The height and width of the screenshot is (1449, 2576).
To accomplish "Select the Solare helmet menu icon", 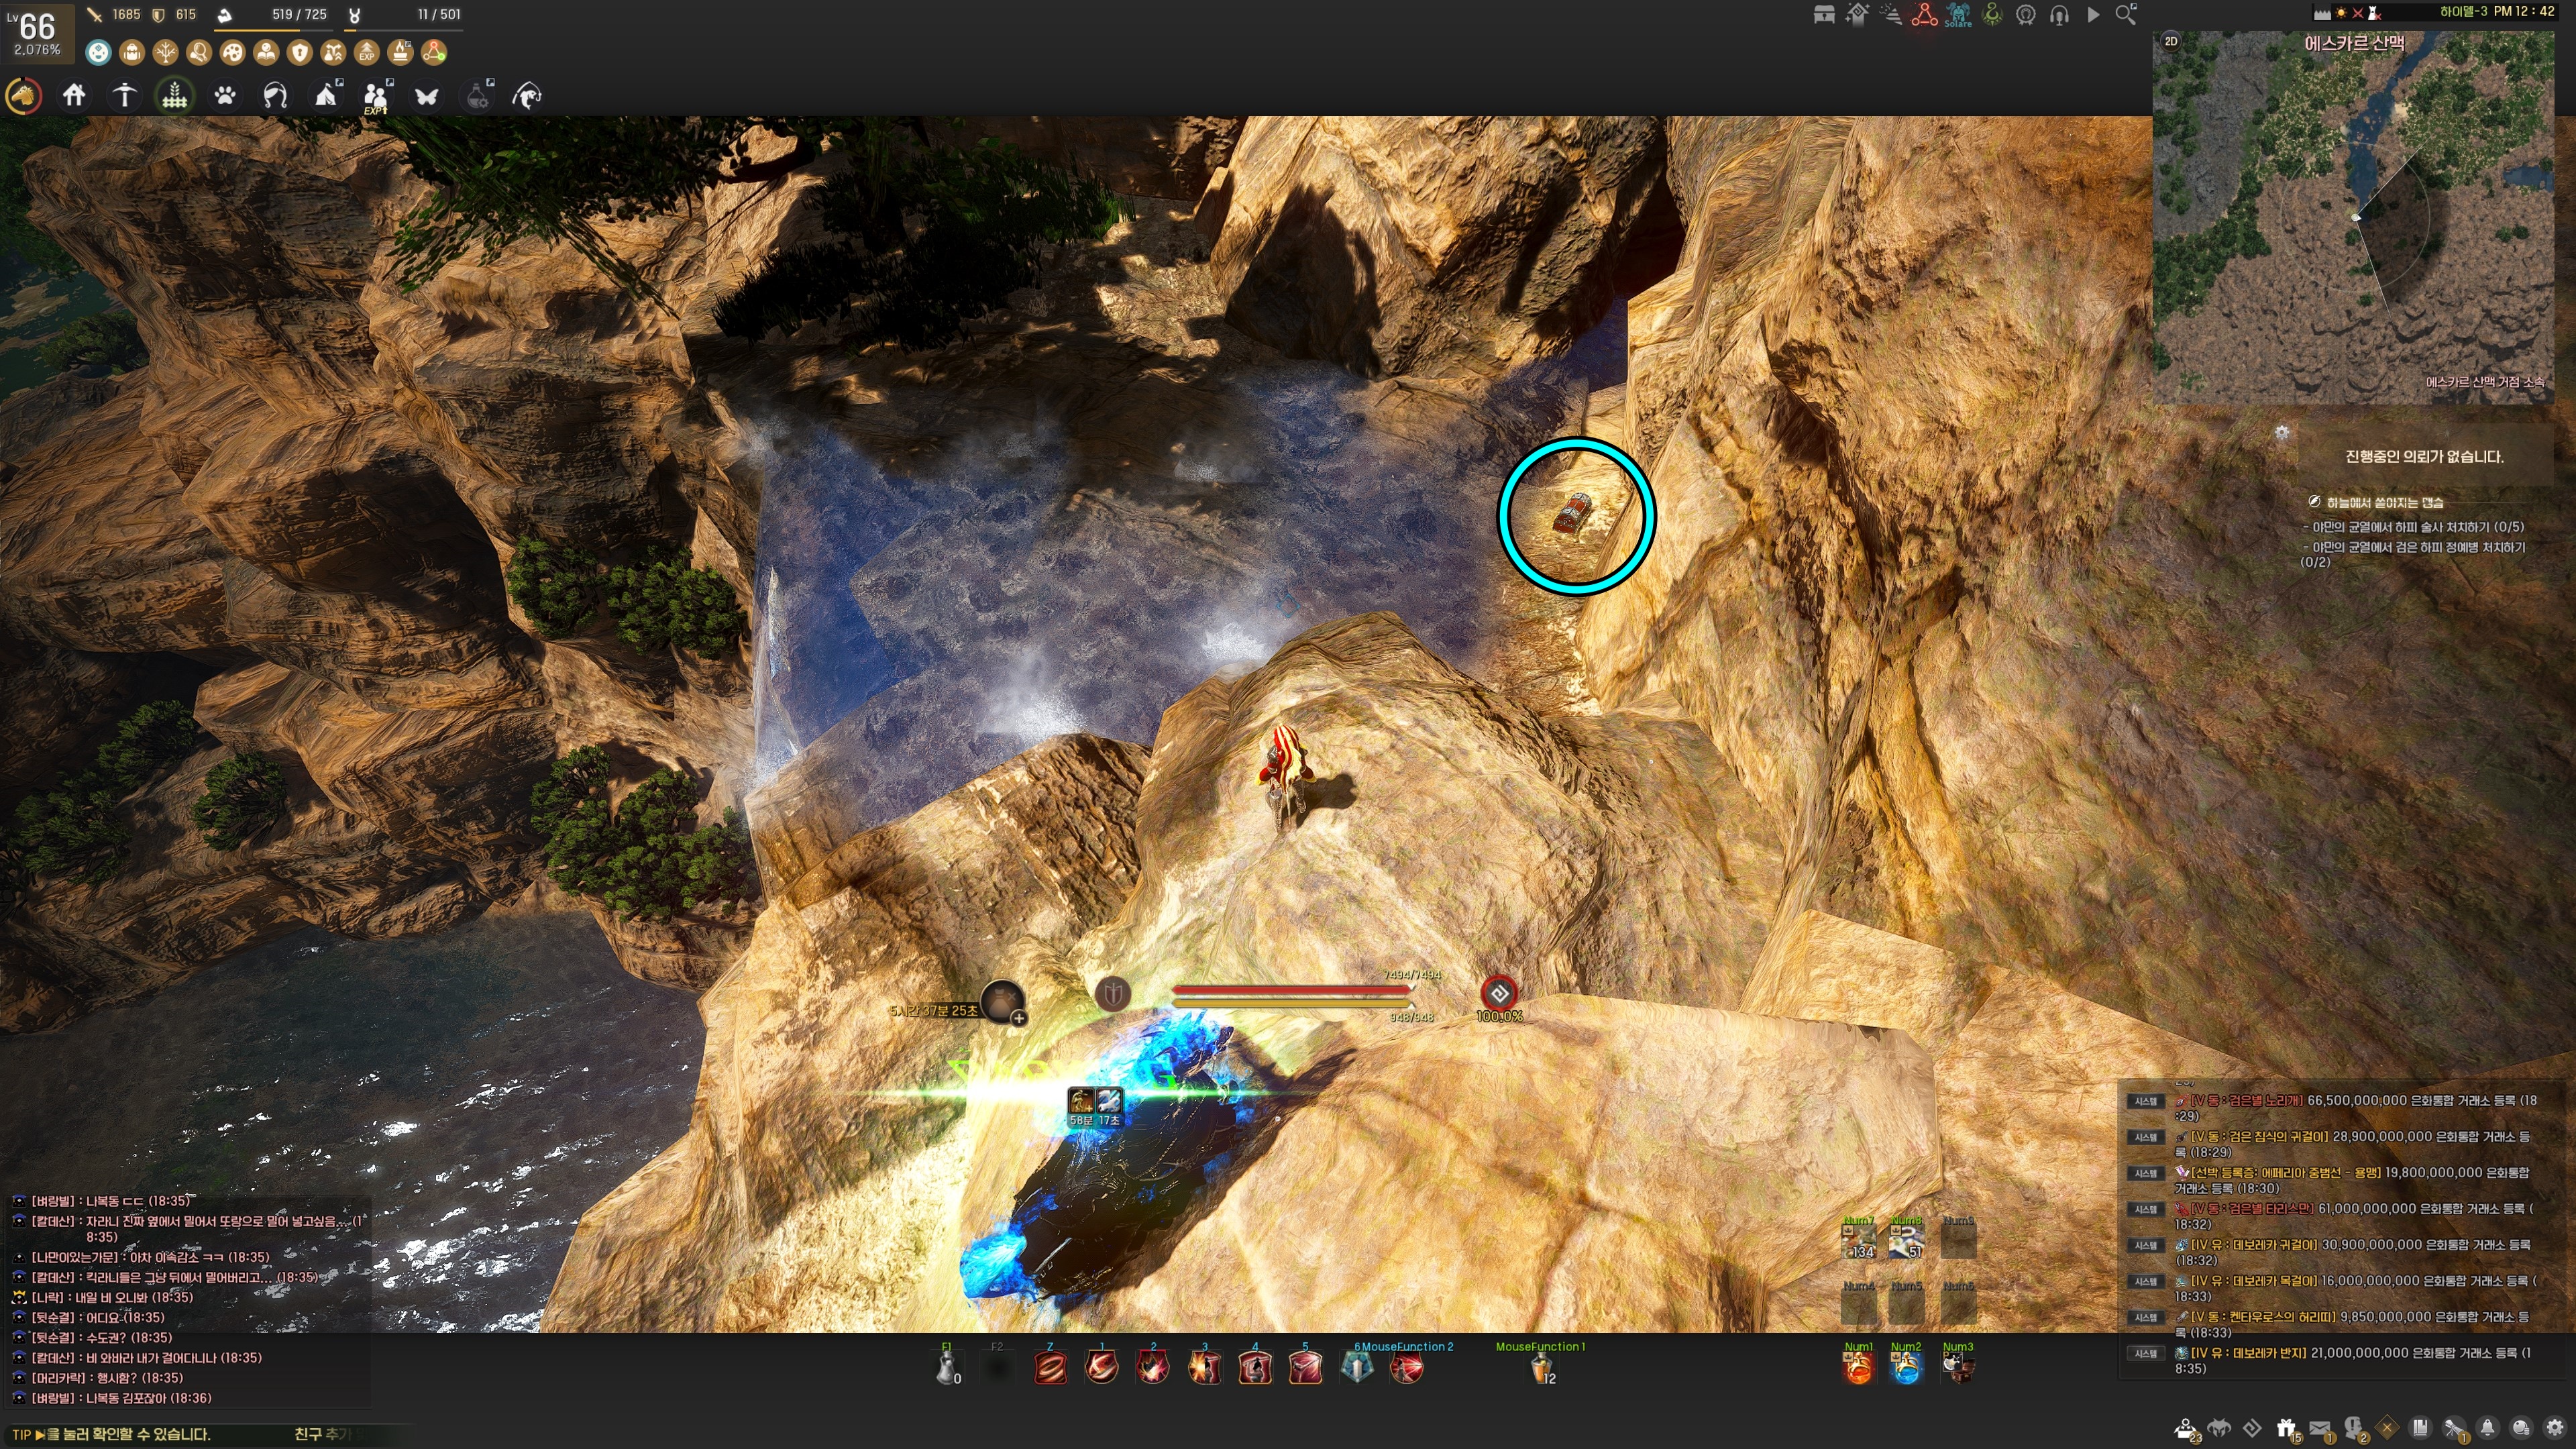I will [1958, 15].
